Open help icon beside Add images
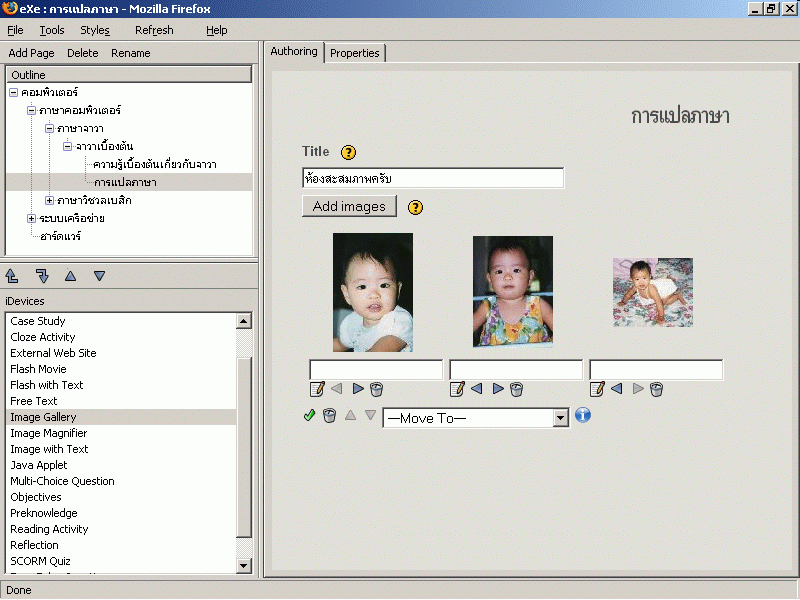Viewport: 800px width, 600px height. tap(415, 207)
